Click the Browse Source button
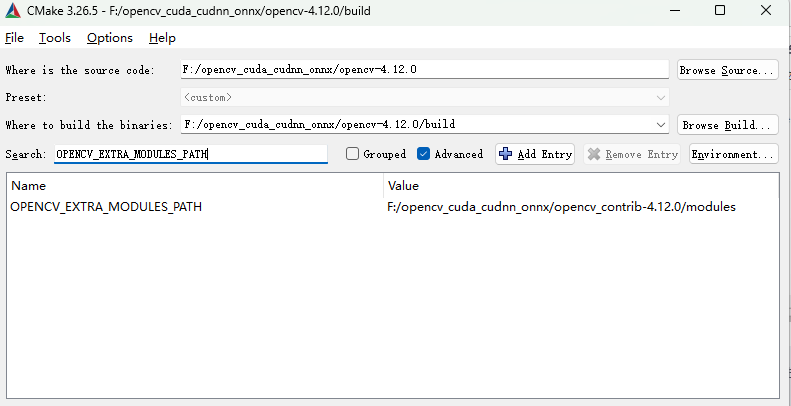This screenshot has width=791, height=406. point(727,70)
